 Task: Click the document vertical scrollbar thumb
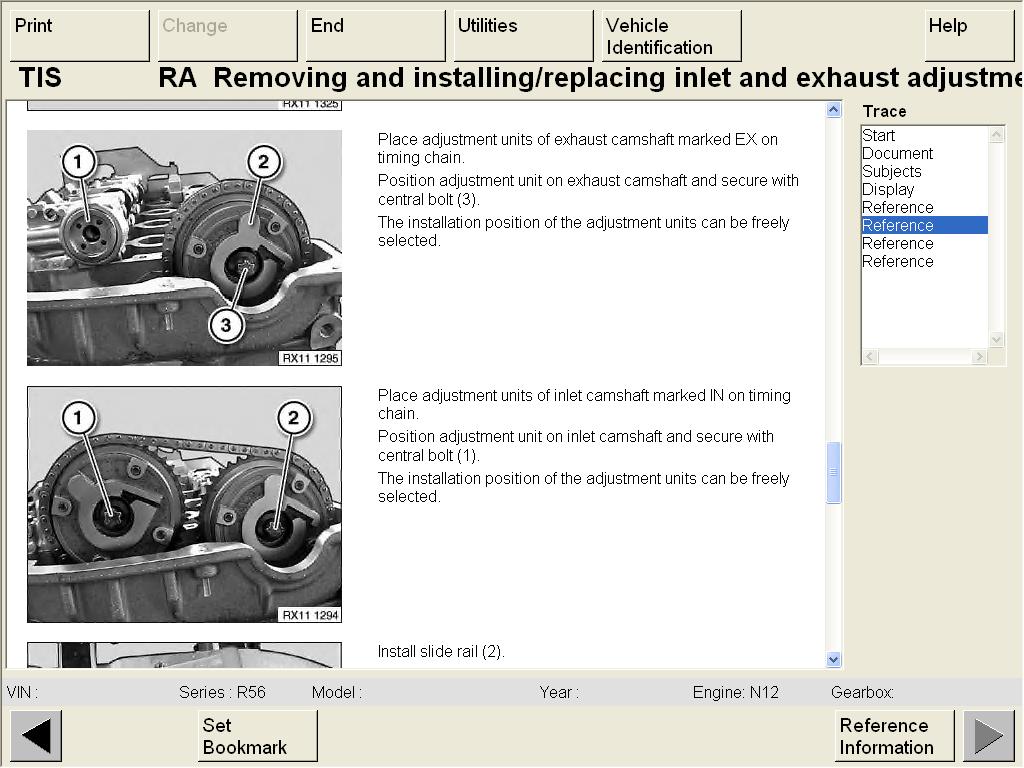click(x=834, y=472)
